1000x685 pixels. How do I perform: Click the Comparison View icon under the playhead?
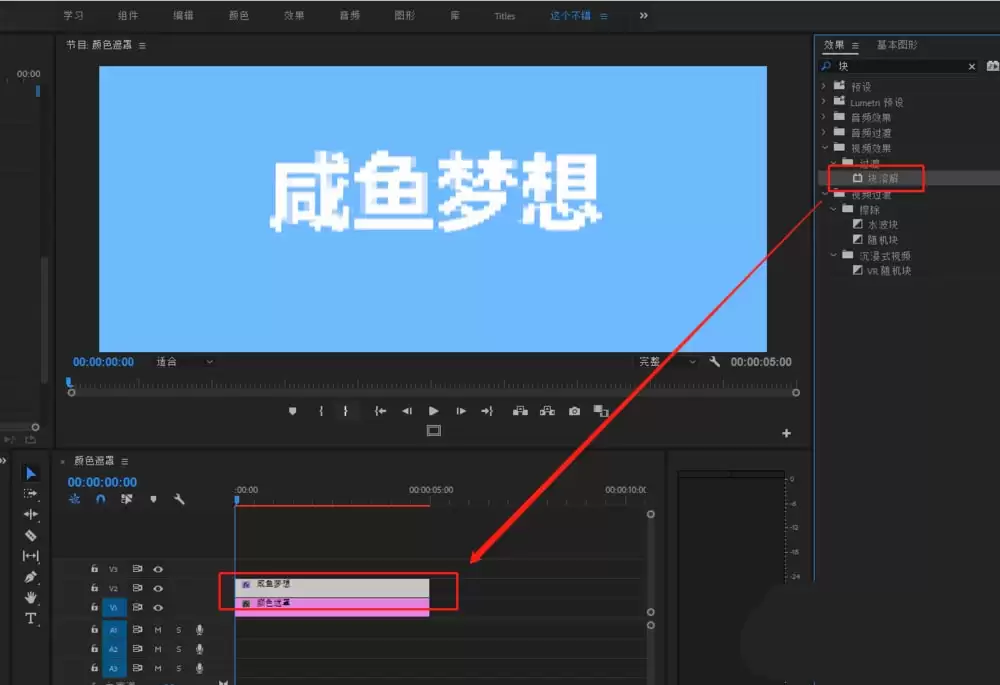pyautogui.click(x=433, y=430)
